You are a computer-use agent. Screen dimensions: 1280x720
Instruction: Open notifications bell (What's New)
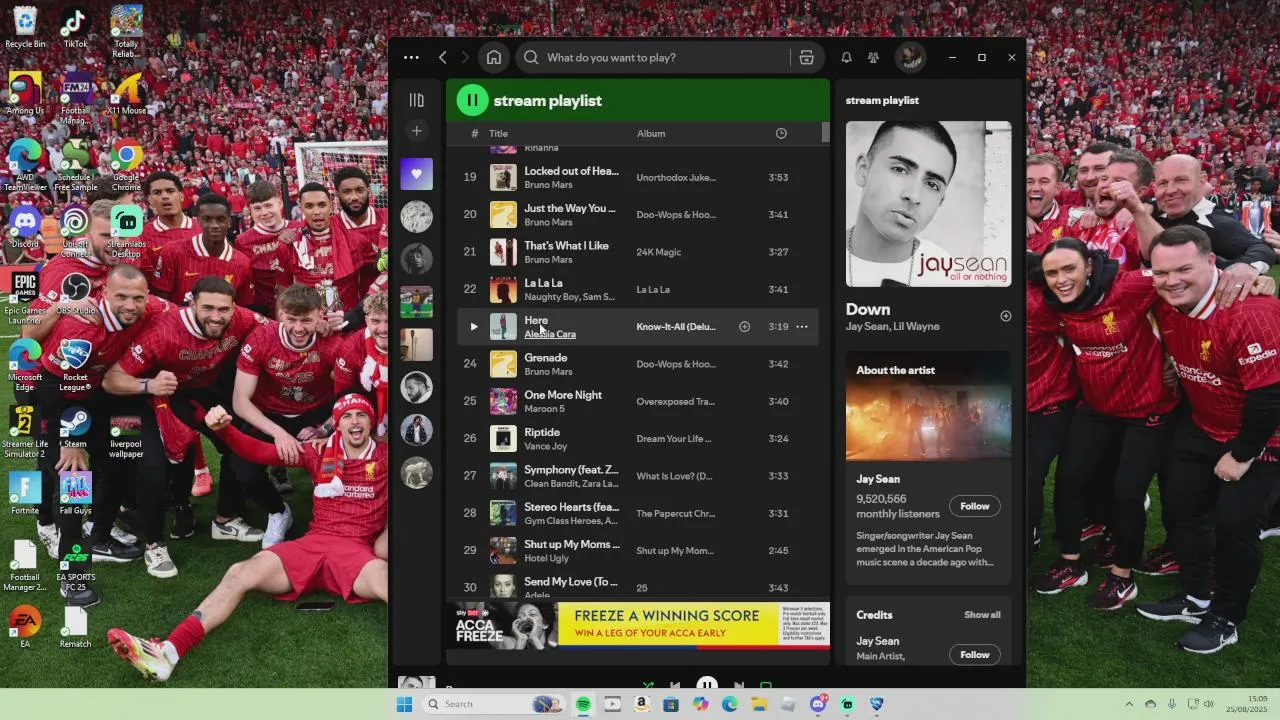[x=846, y=58]
